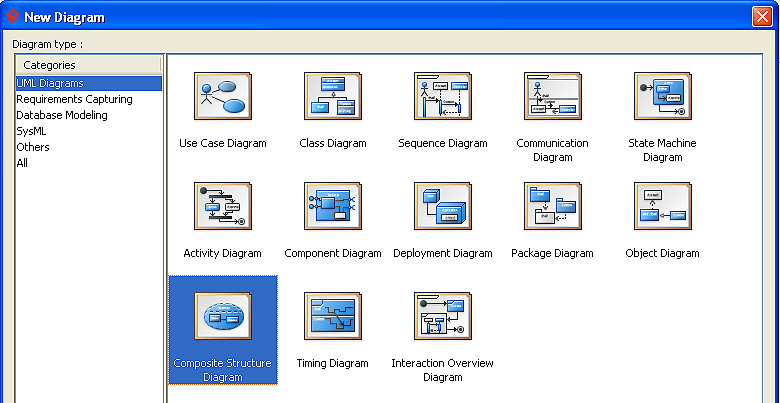Switch to the Database Modeling category
Viewport: 780px width, 403px height.
point(62,115)
